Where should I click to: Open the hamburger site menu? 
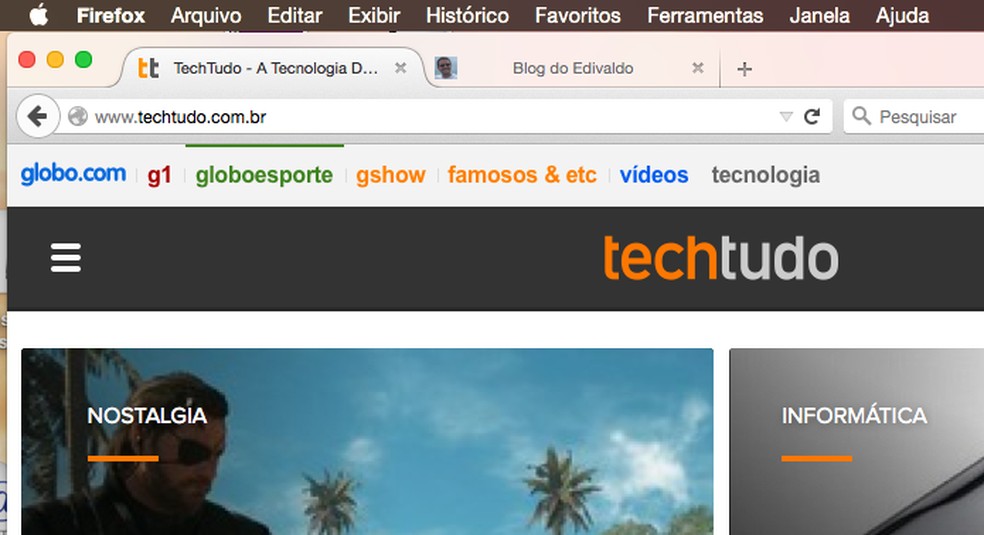click(x=66, y=257)
